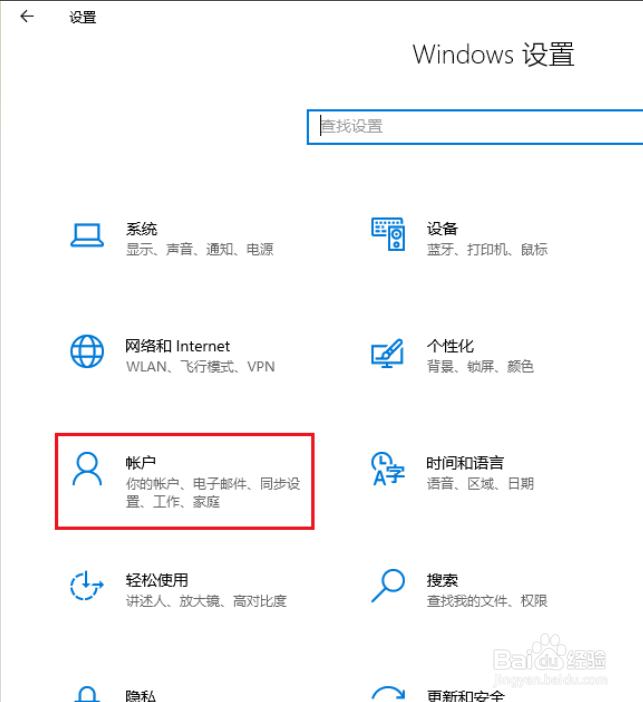Open the 时间和语言 clock icon
The height and width of the screenshot is (702, 643).
388,469
